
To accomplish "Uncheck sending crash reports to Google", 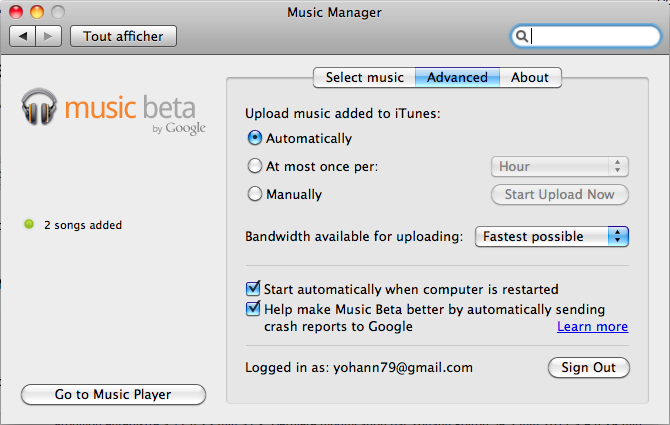I will pyautogui.click(x=253, y=310).
